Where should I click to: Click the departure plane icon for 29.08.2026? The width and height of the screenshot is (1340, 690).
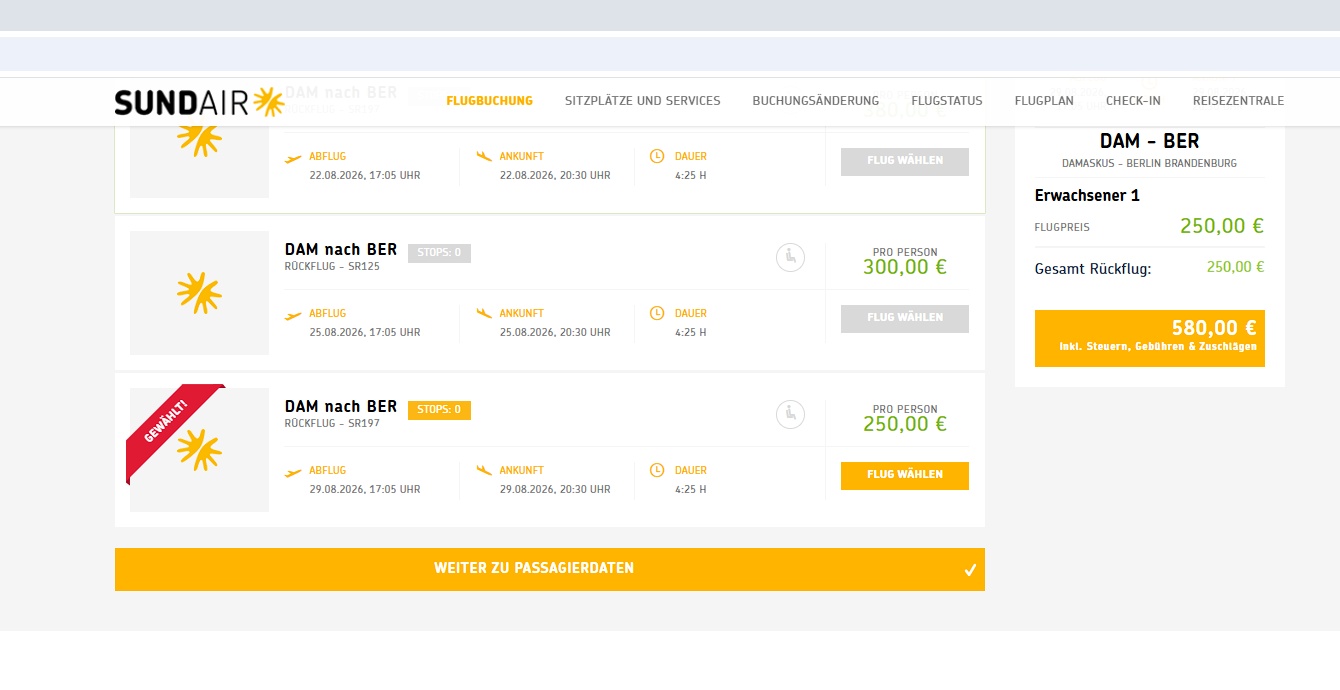(293, 472)
